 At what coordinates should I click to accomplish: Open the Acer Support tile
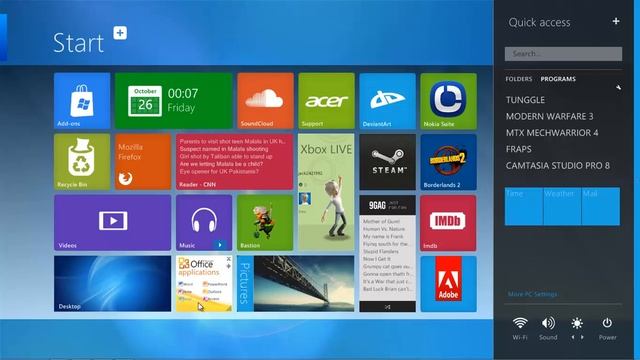pos(326,101)
